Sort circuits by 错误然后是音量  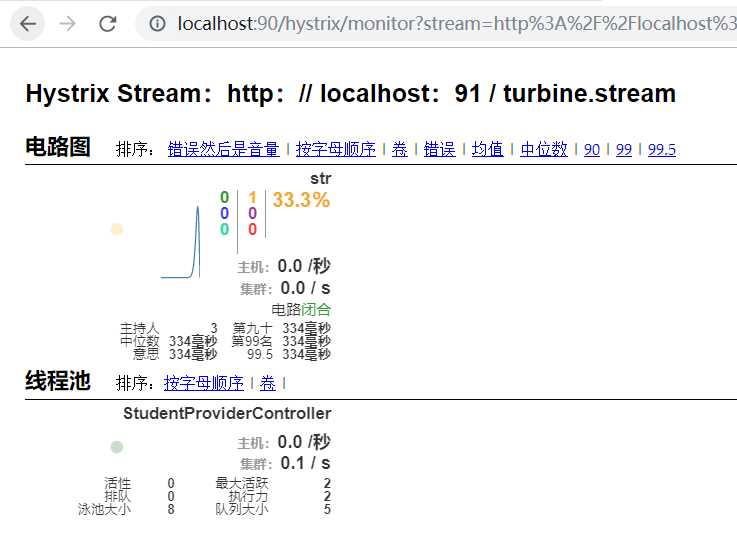tap(223, 149)
